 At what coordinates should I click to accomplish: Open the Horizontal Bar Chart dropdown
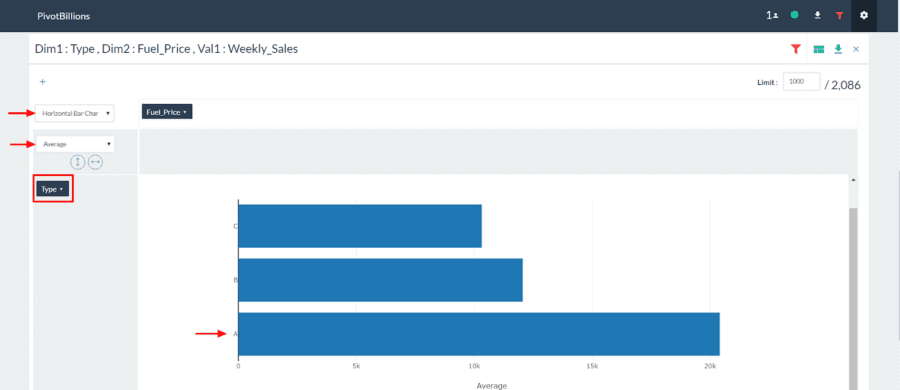pyautogui.click(x=75, y=113)
